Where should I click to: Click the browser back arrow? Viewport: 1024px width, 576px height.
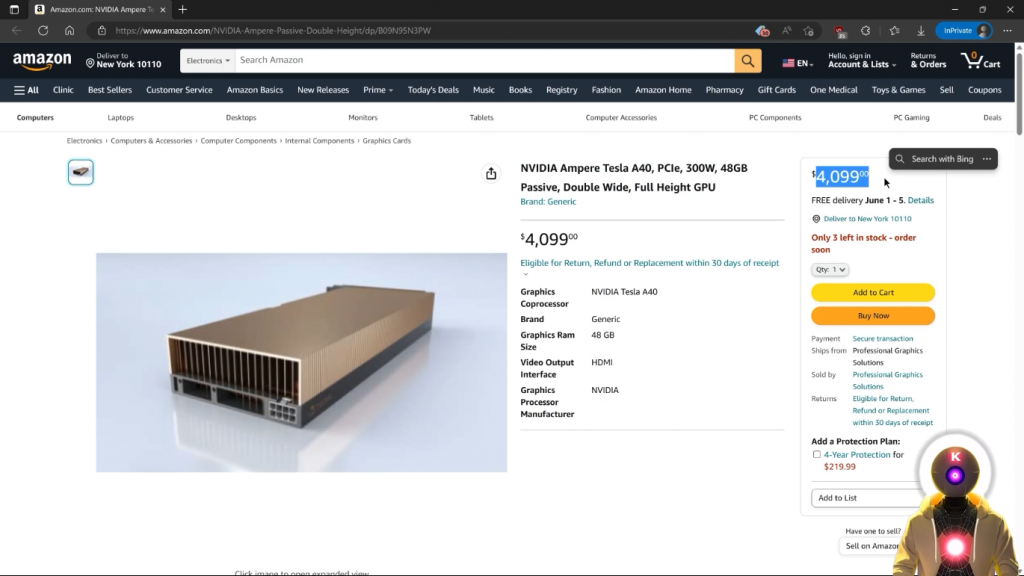pyautogui.click(x=16, y=31)
